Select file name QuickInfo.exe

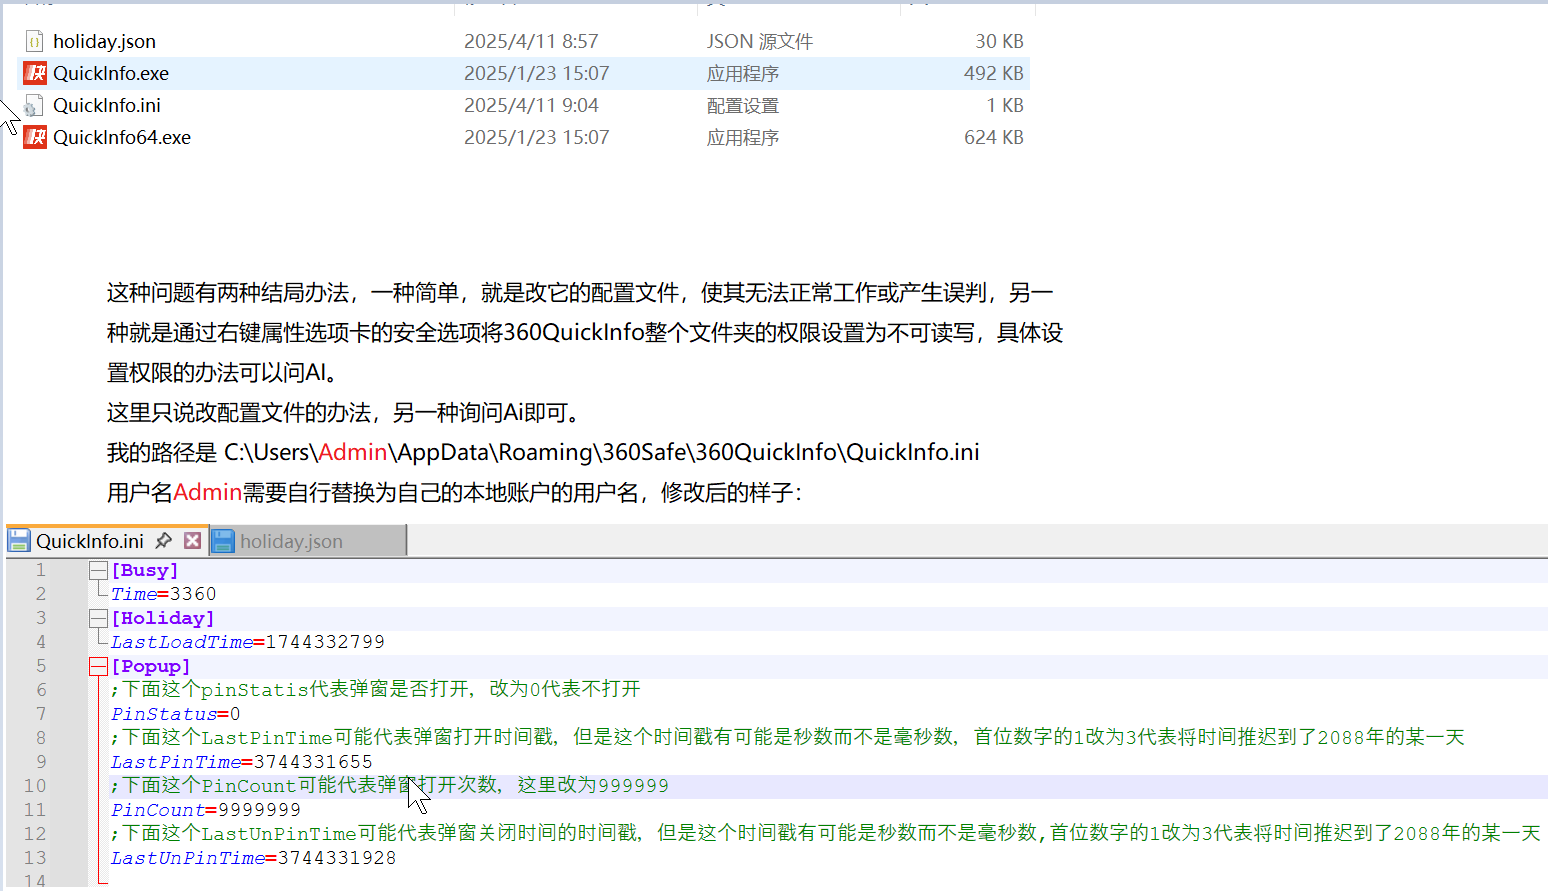click(x=111, y=73)
